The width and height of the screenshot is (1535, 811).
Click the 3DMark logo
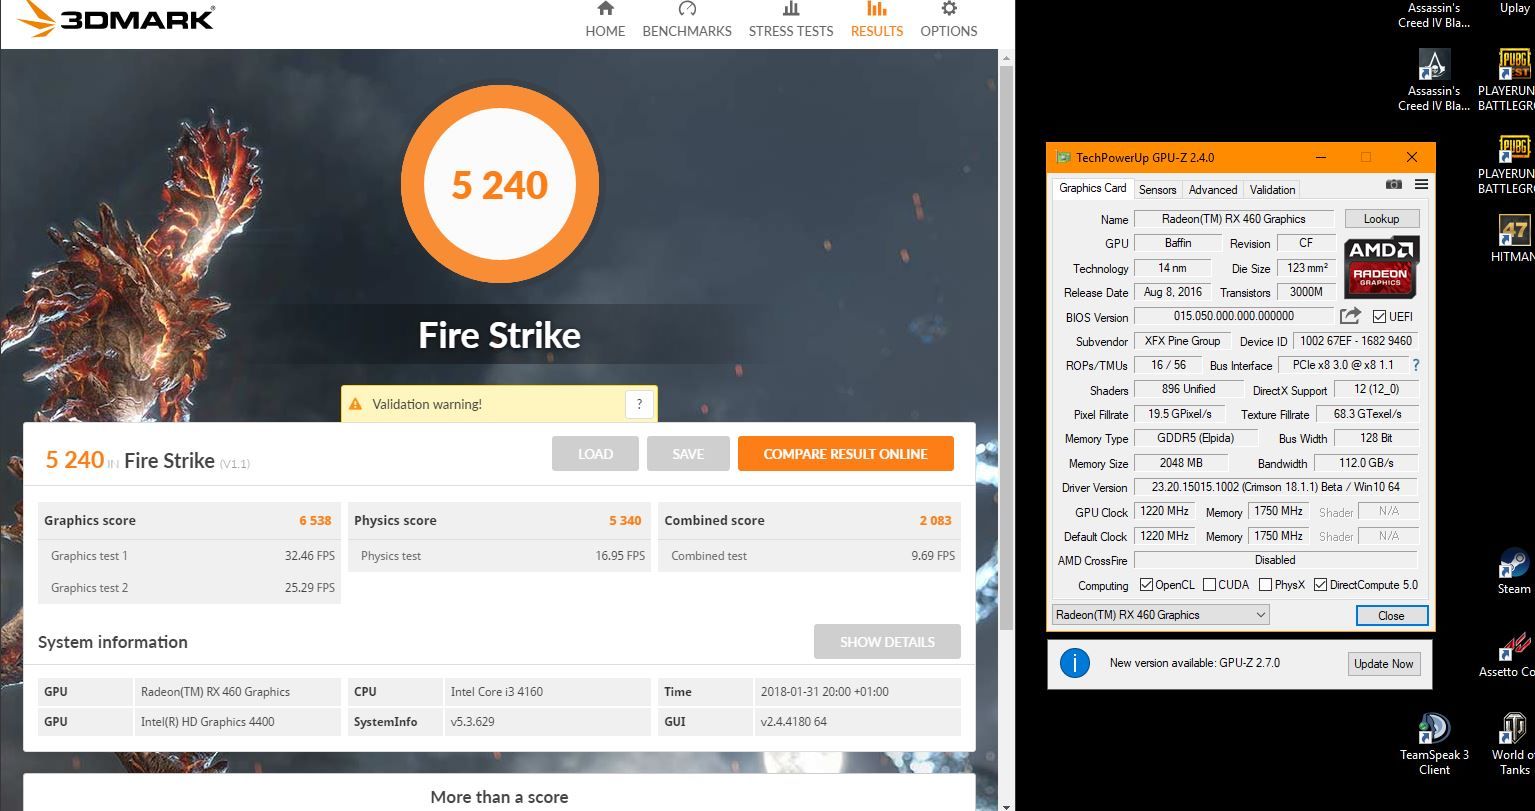[116, 19]
